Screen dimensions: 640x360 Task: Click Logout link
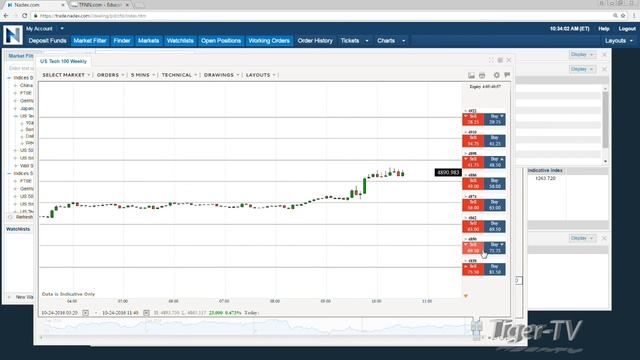click(627, 29)
